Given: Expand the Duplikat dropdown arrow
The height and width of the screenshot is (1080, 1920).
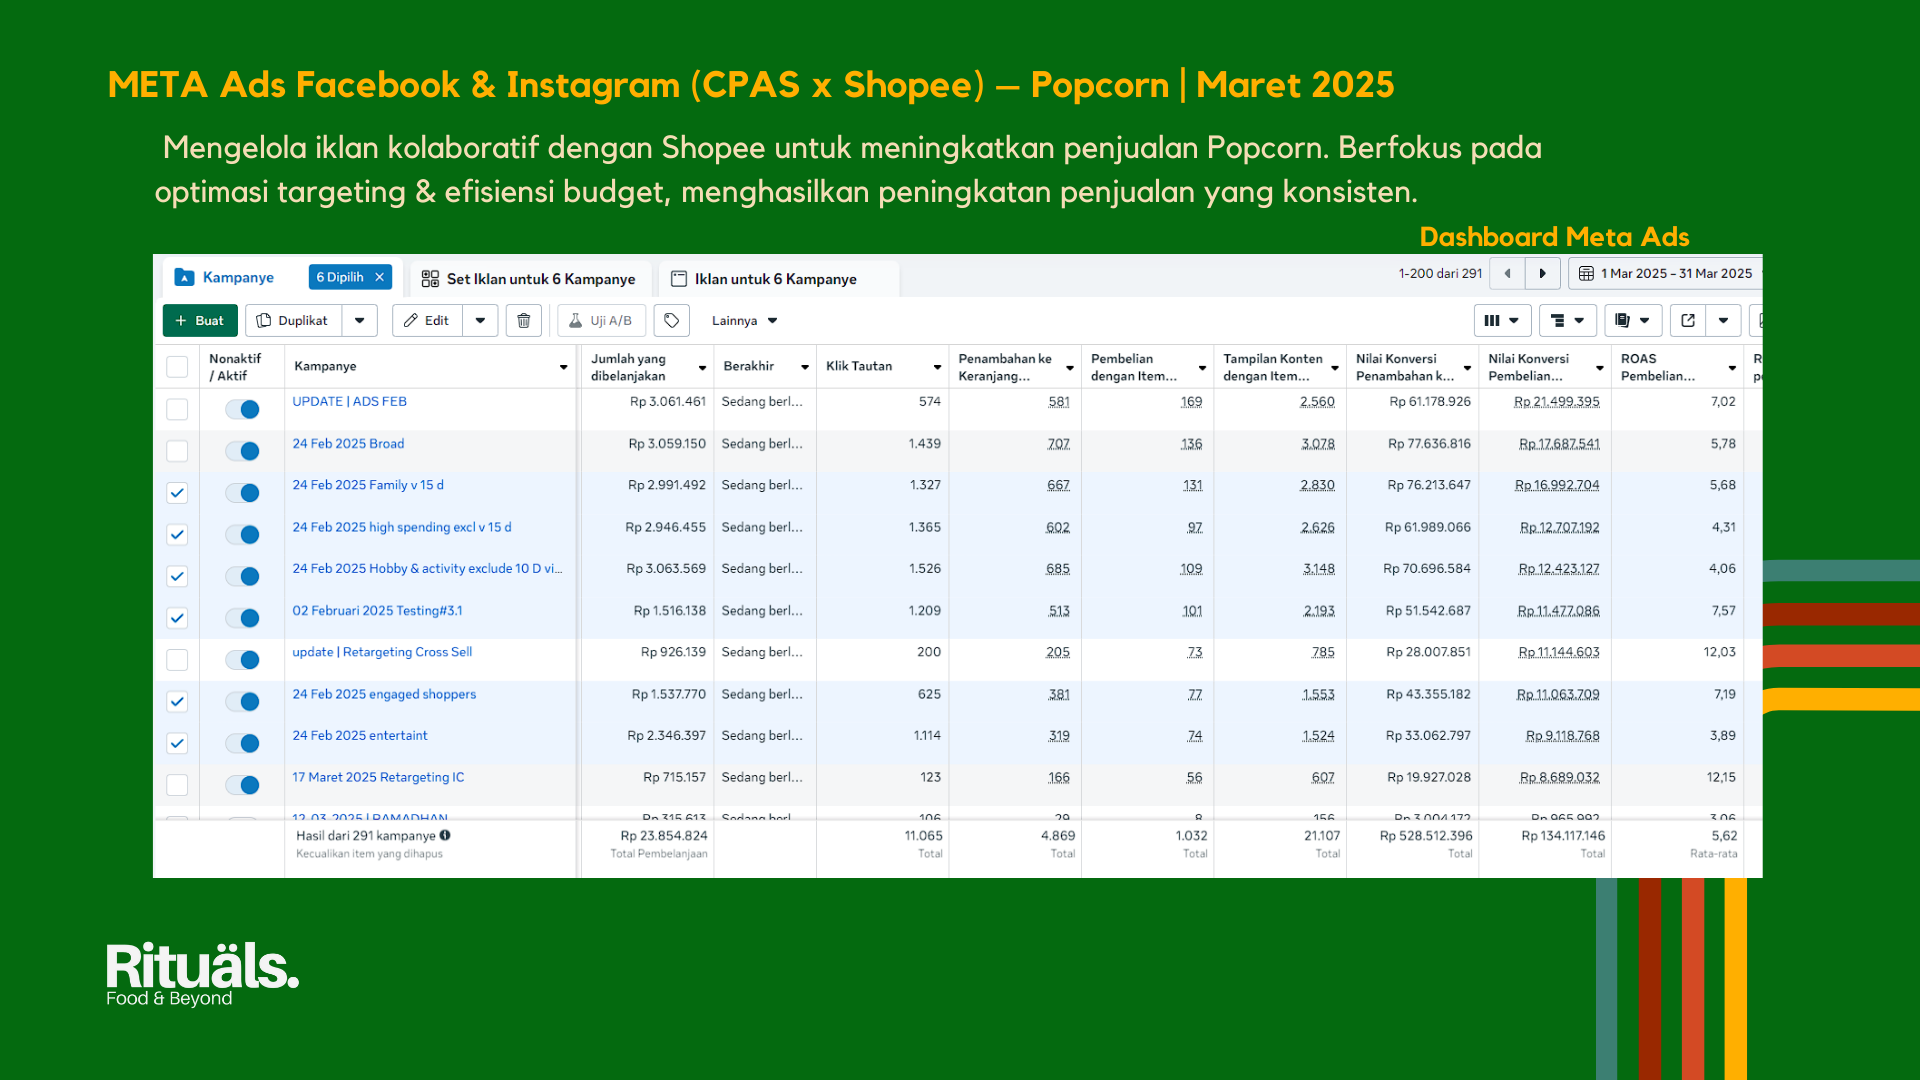Looking at the screenshot, I should 360,321.
